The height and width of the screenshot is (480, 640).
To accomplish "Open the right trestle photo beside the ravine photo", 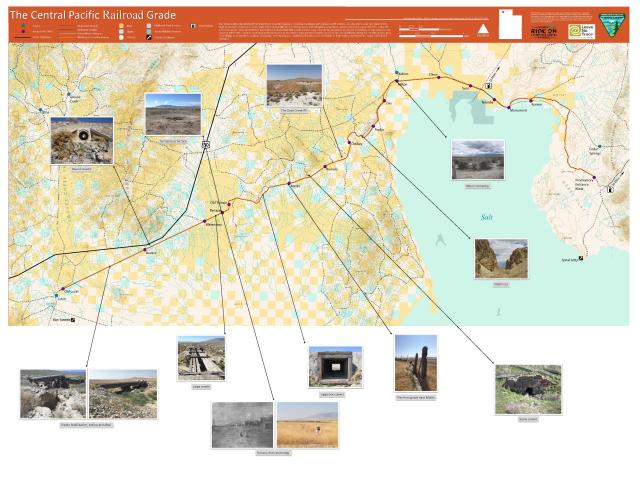I will pos(123,394).
